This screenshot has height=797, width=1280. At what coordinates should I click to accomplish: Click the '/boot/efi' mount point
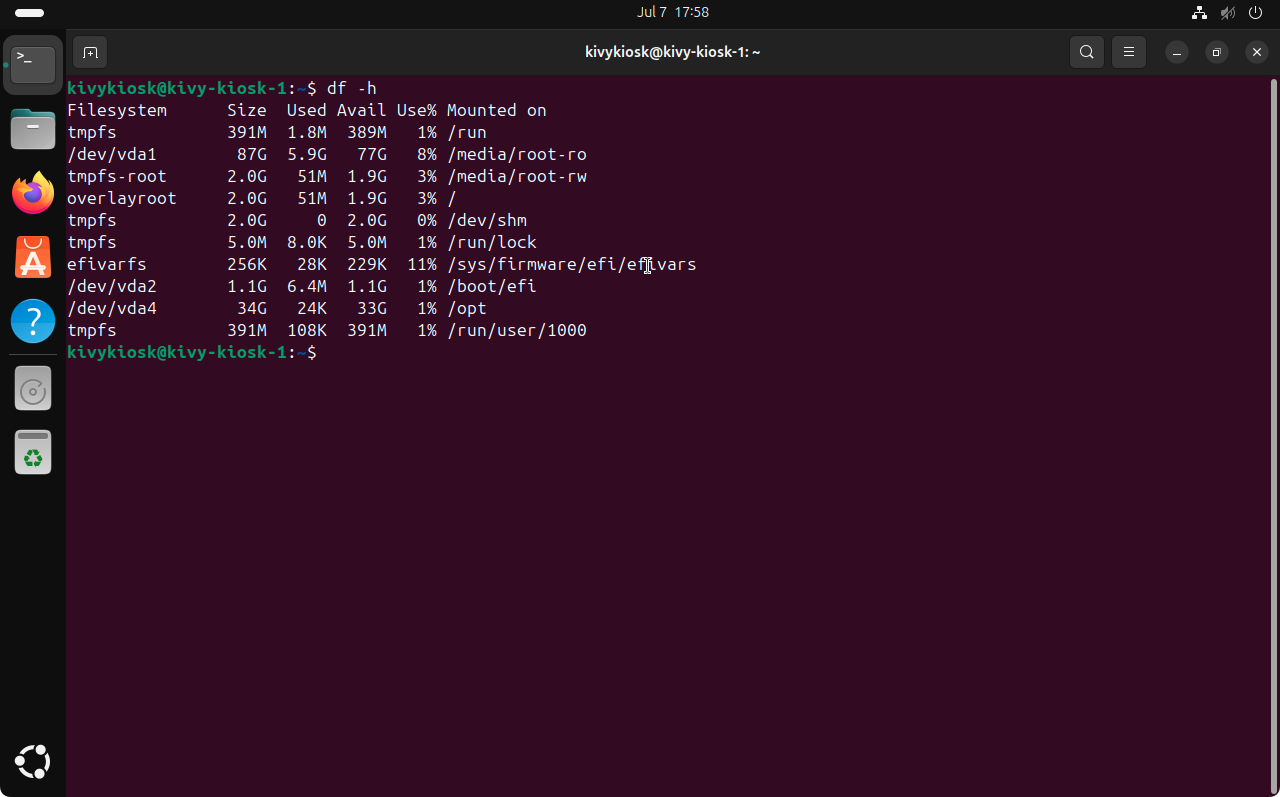492,286
